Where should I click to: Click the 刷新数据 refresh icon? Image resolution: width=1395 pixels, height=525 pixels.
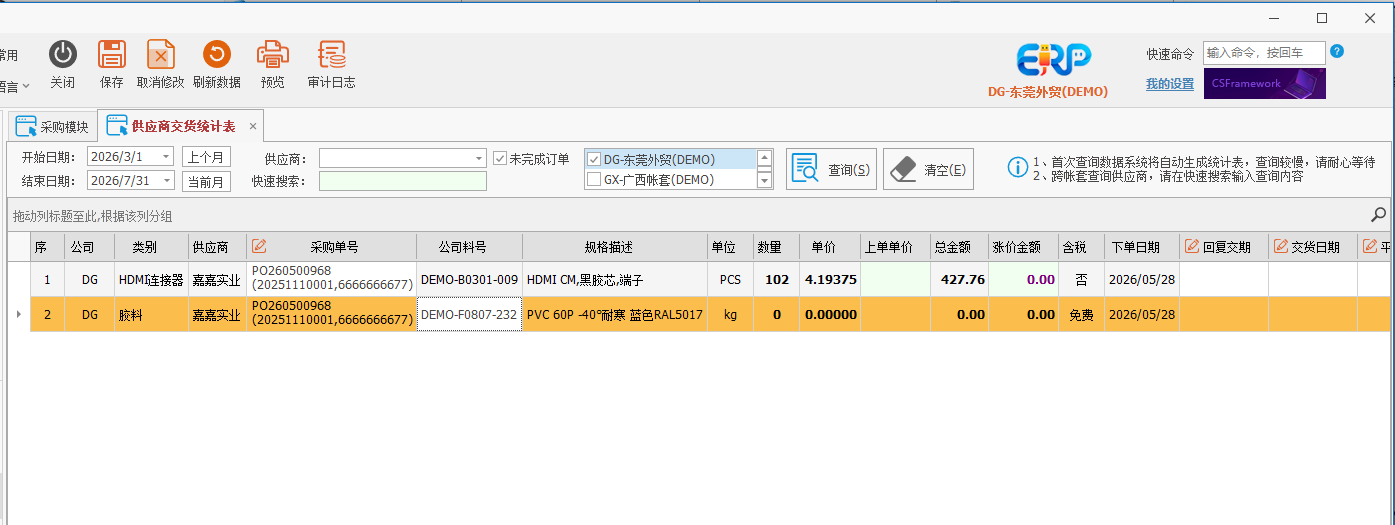pos(217,55)
